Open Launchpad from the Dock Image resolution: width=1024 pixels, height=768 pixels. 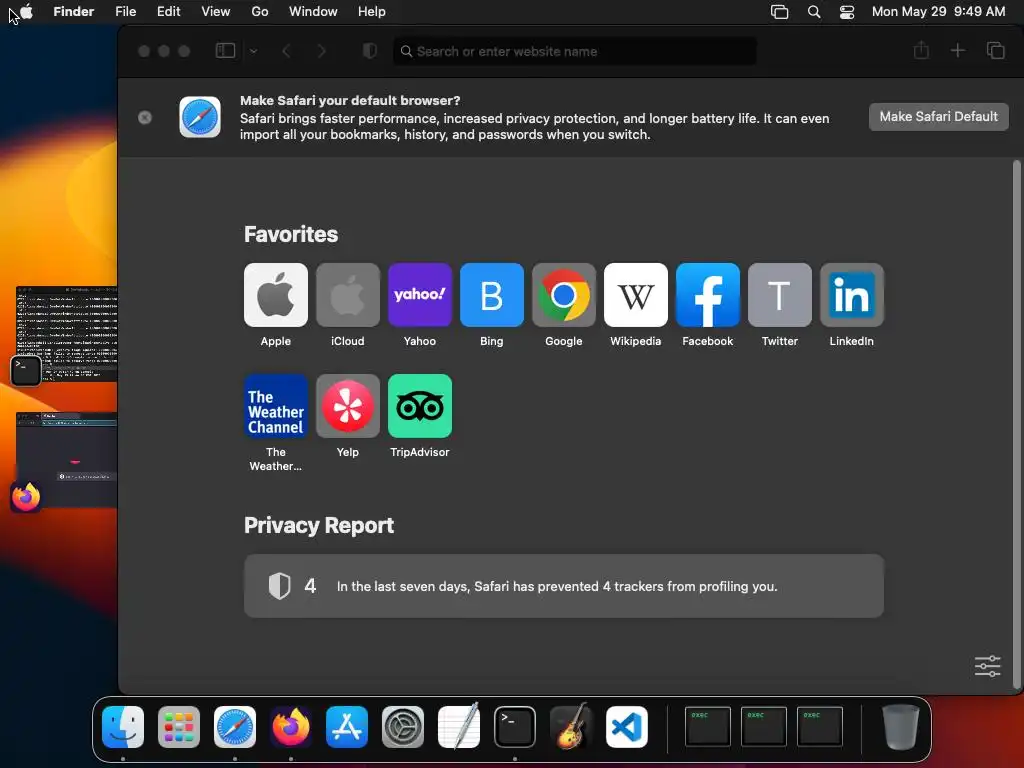(179, 727)
